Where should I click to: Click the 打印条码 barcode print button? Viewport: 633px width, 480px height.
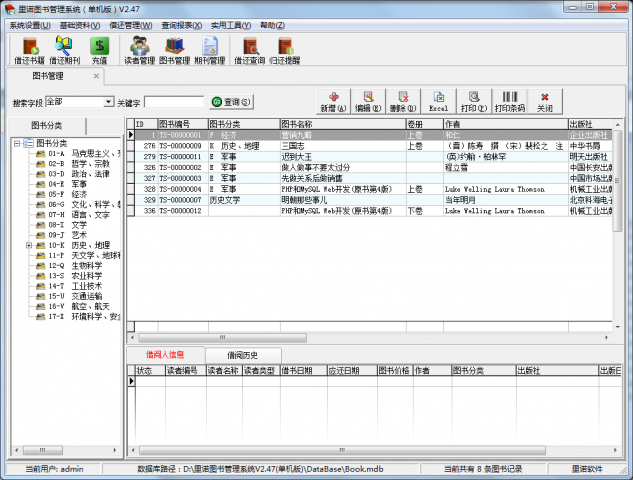[509, 101]
